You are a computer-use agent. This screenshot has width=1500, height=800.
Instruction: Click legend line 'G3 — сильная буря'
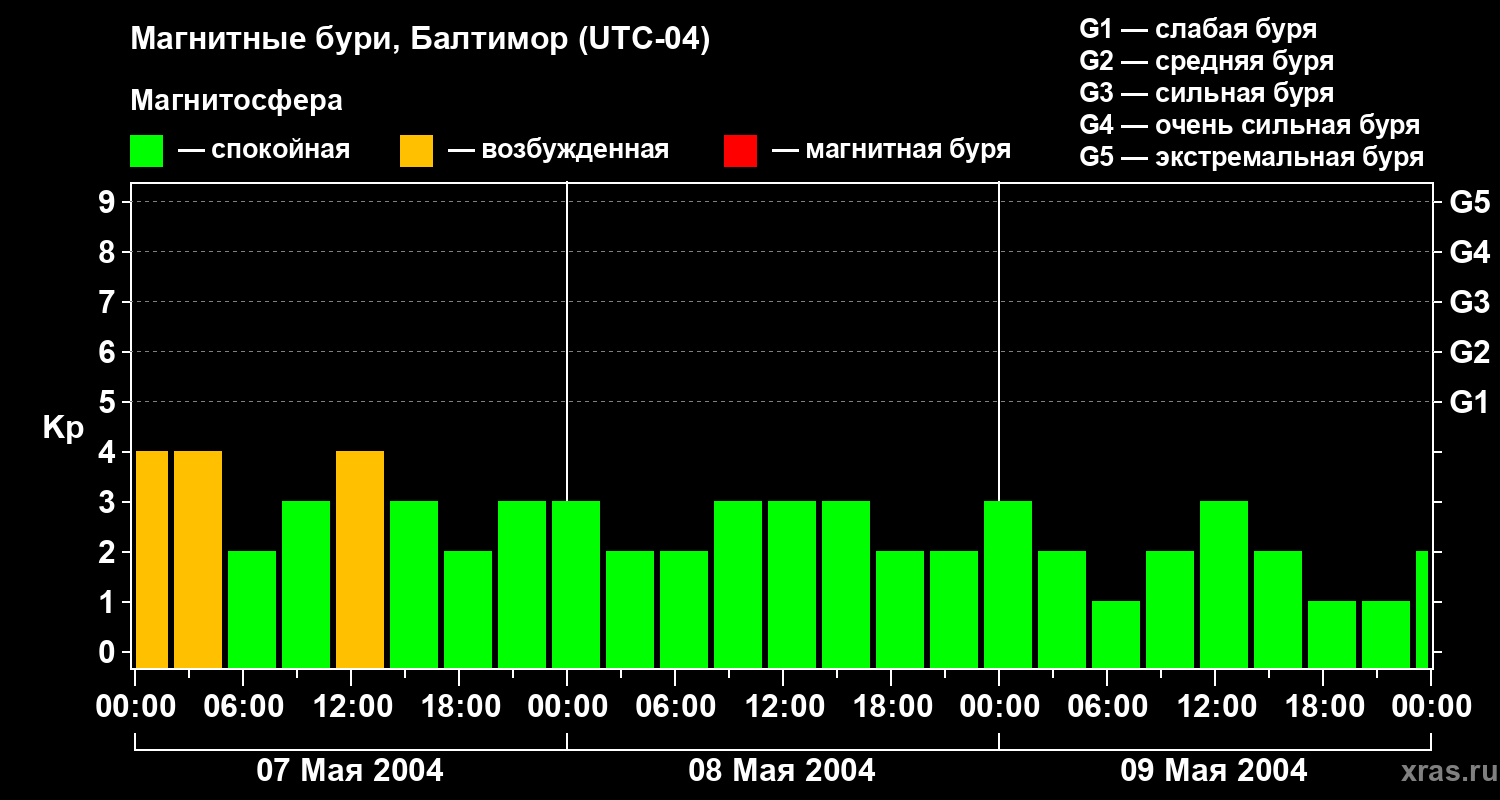(x=1206, y=93)
